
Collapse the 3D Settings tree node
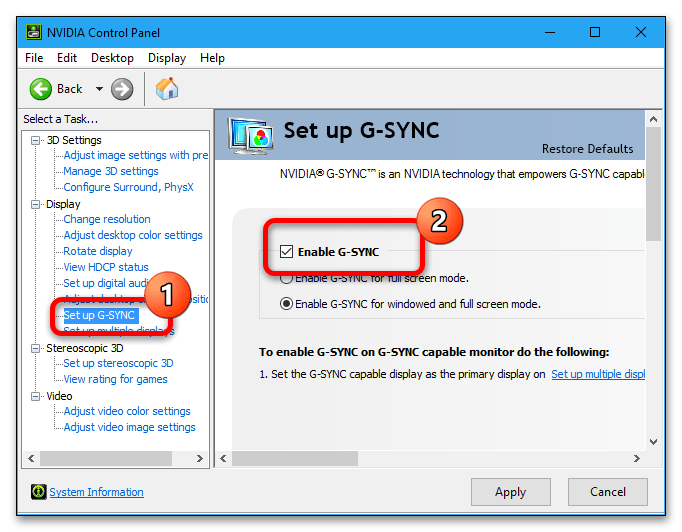point(35,141)
